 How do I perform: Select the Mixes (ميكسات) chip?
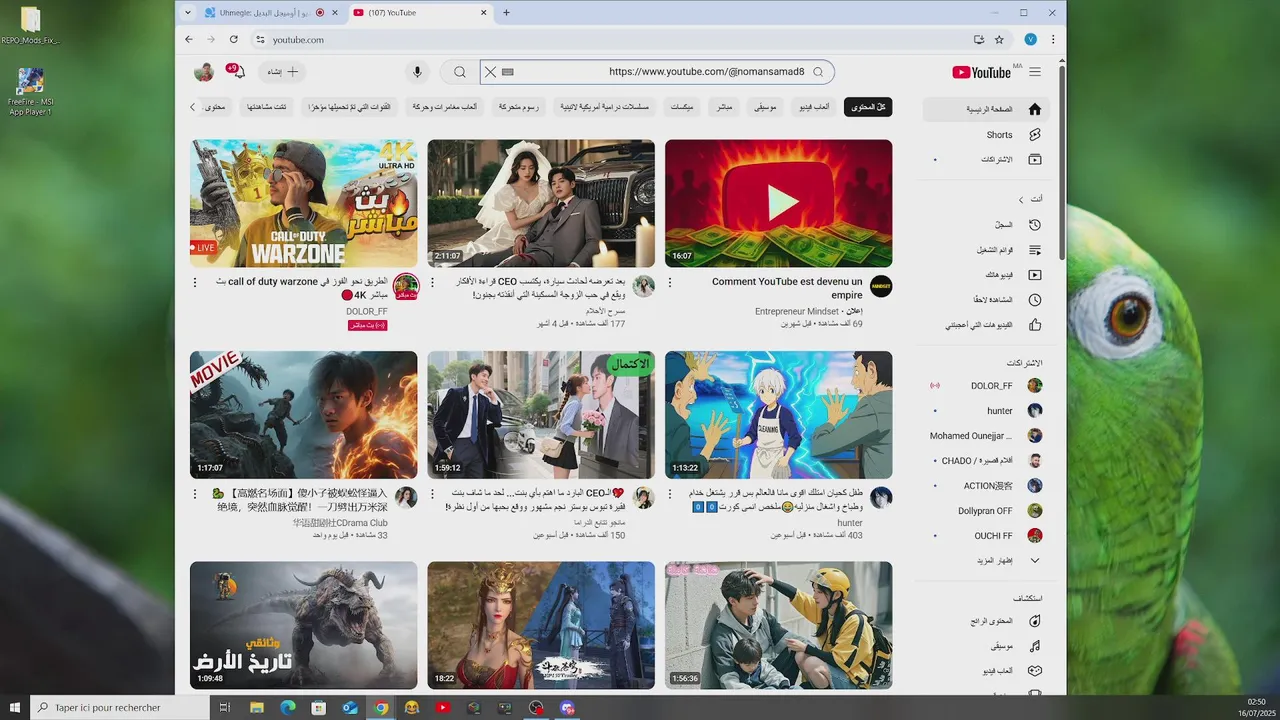click(x=682, y=106)
